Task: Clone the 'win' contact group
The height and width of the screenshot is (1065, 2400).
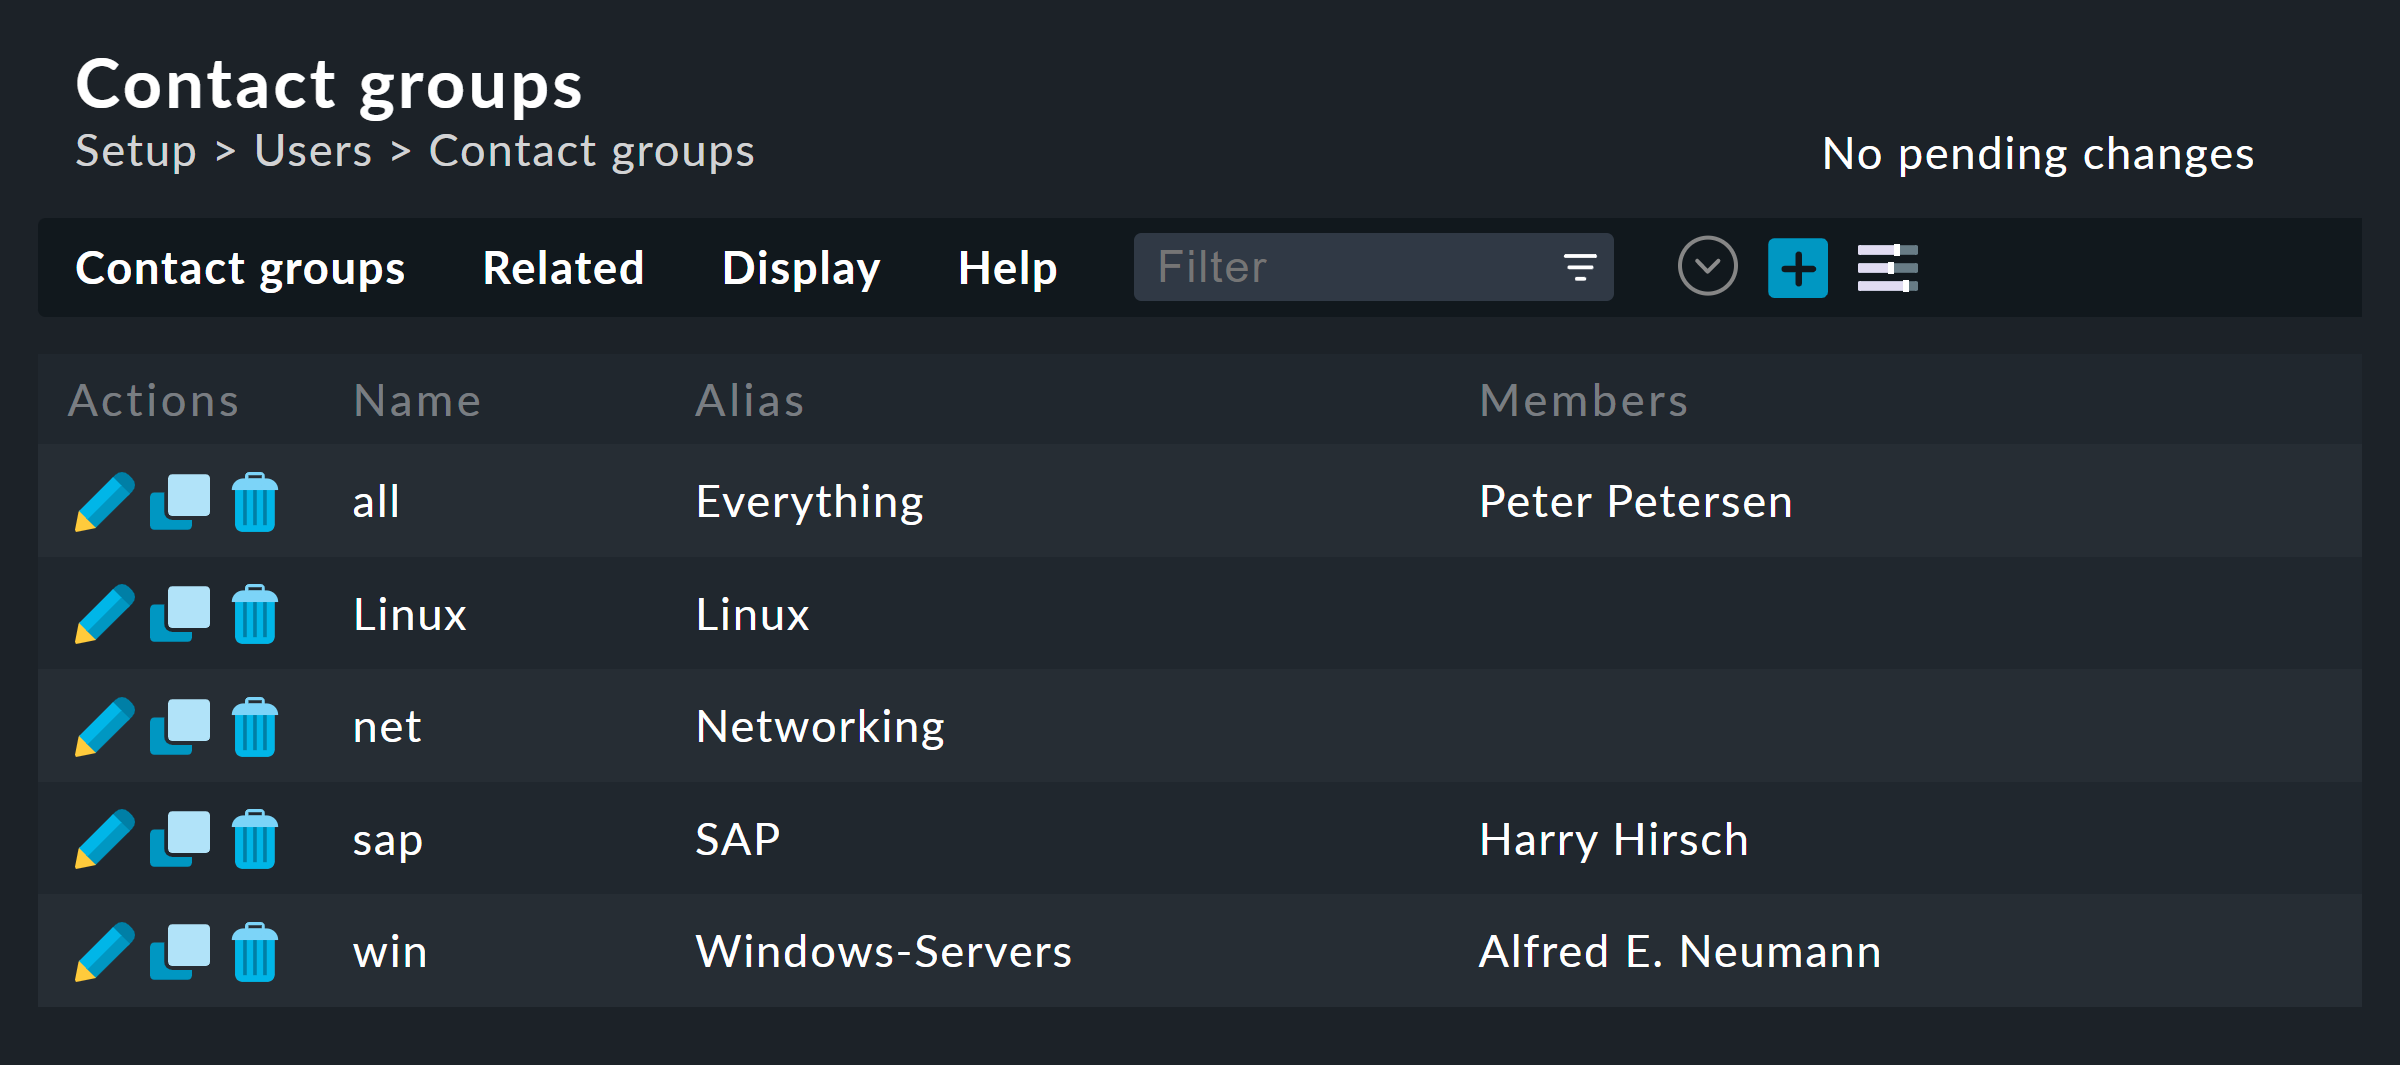Action: tap(180, 952)
